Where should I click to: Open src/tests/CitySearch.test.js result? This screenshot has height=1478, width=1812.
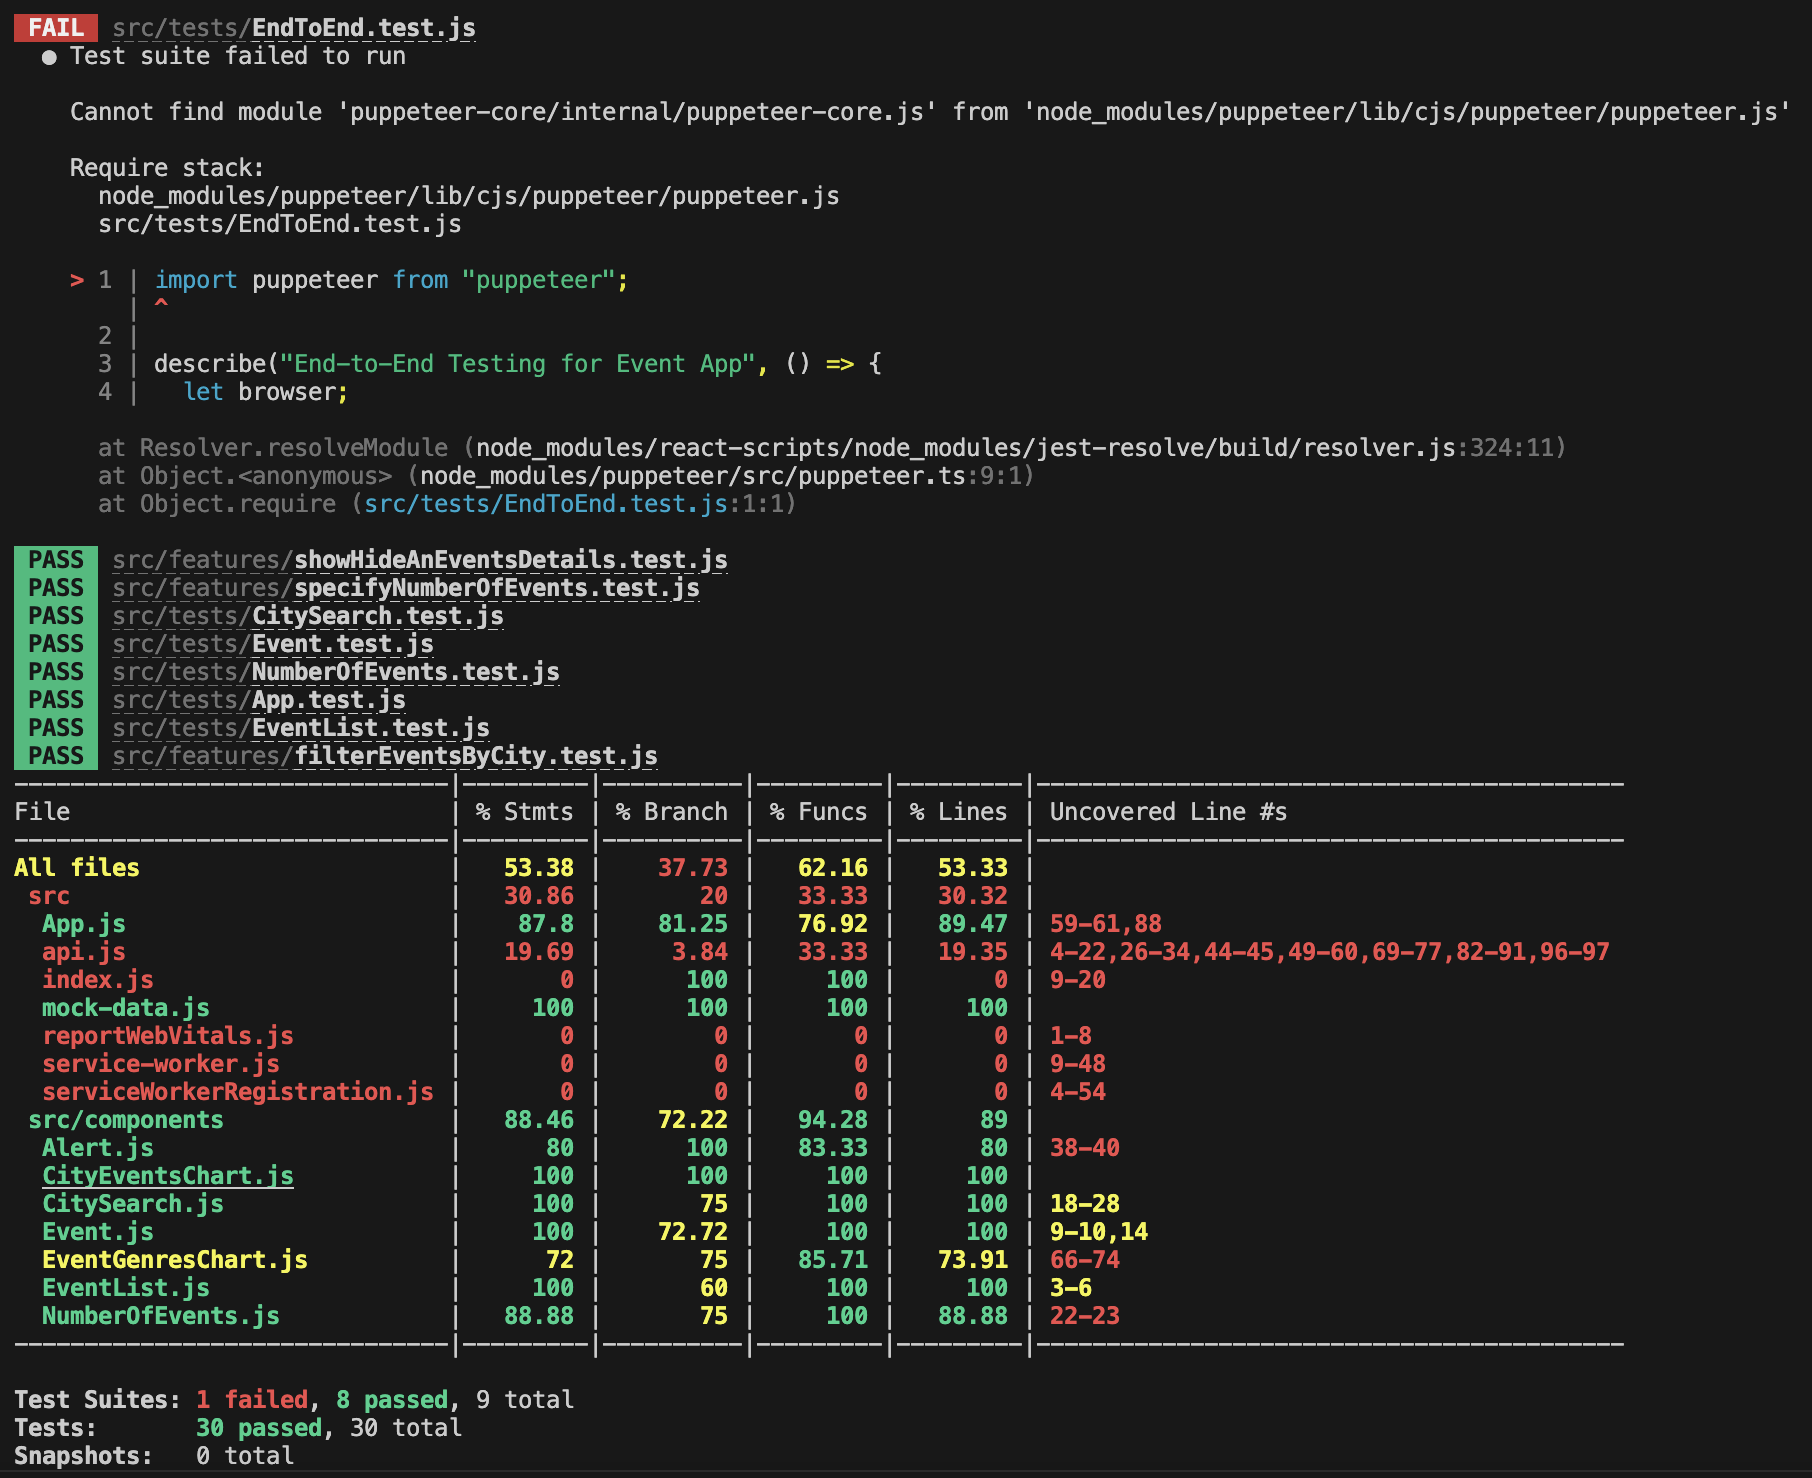(x=308, y=616)
